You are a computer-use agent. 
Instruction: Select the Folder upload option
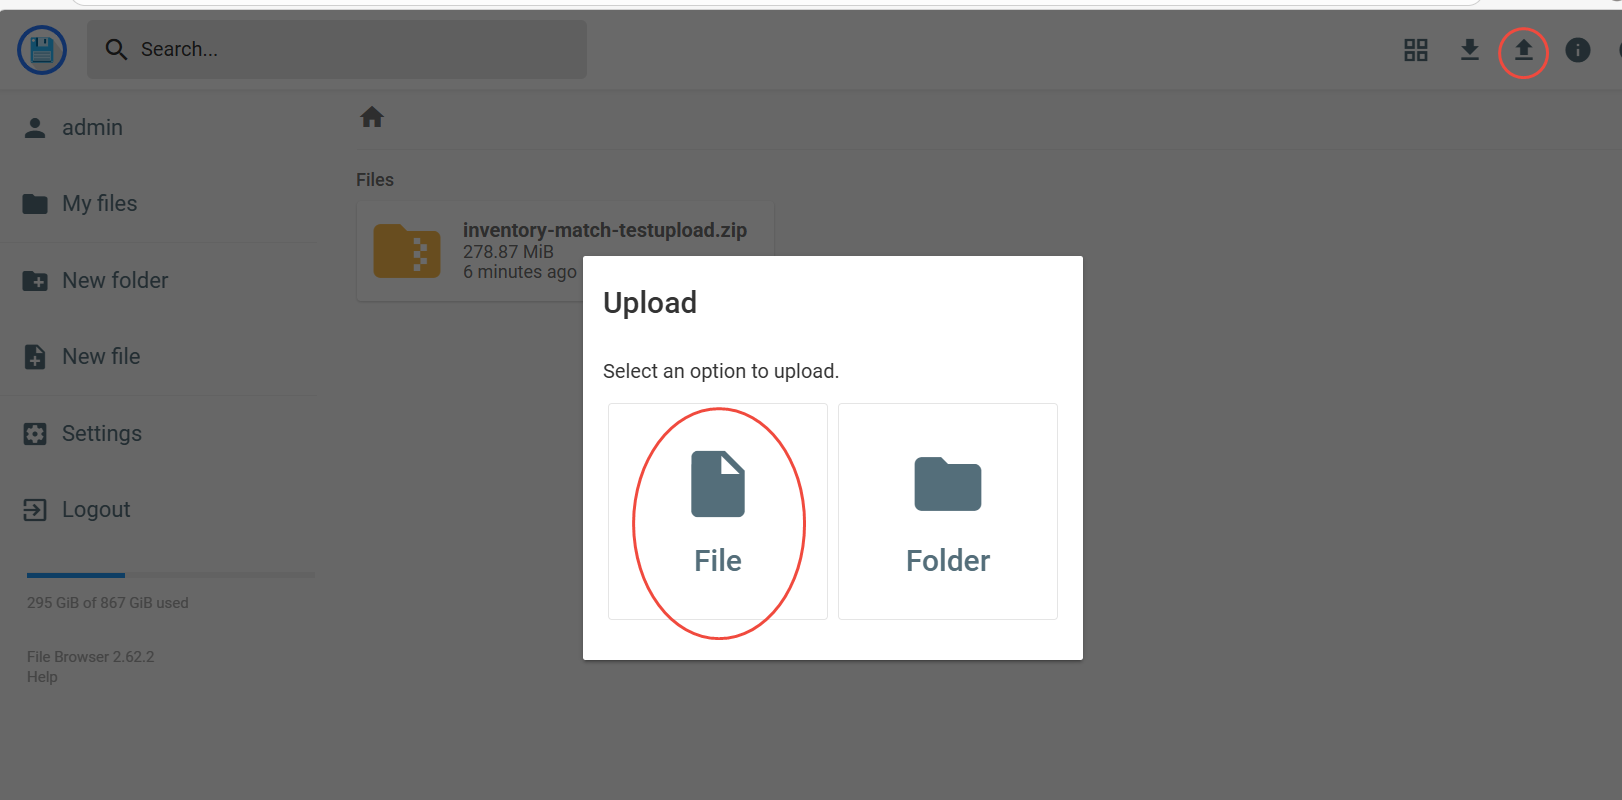948,511
